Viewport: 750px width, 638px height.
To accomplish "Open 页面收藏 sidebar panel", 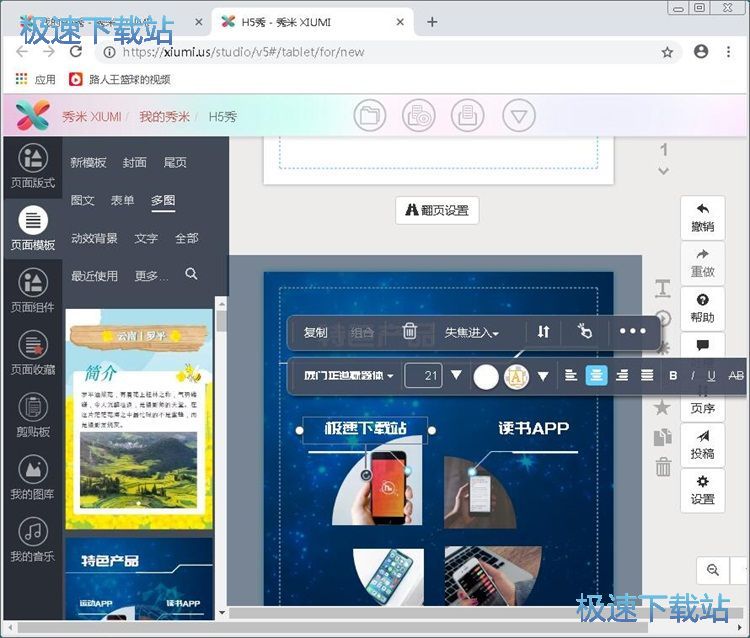I will [x=33, y=352].
